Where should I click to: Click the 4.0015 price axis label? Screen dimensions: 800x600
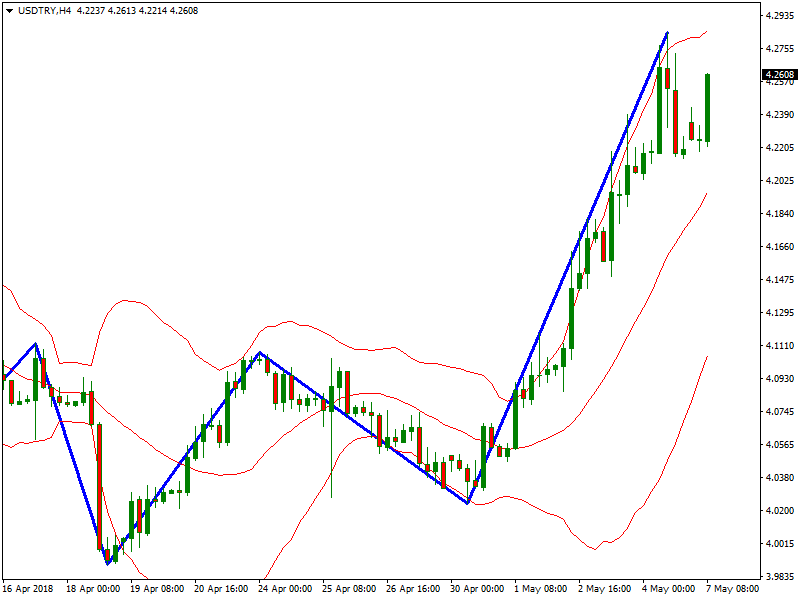point(779,544)
